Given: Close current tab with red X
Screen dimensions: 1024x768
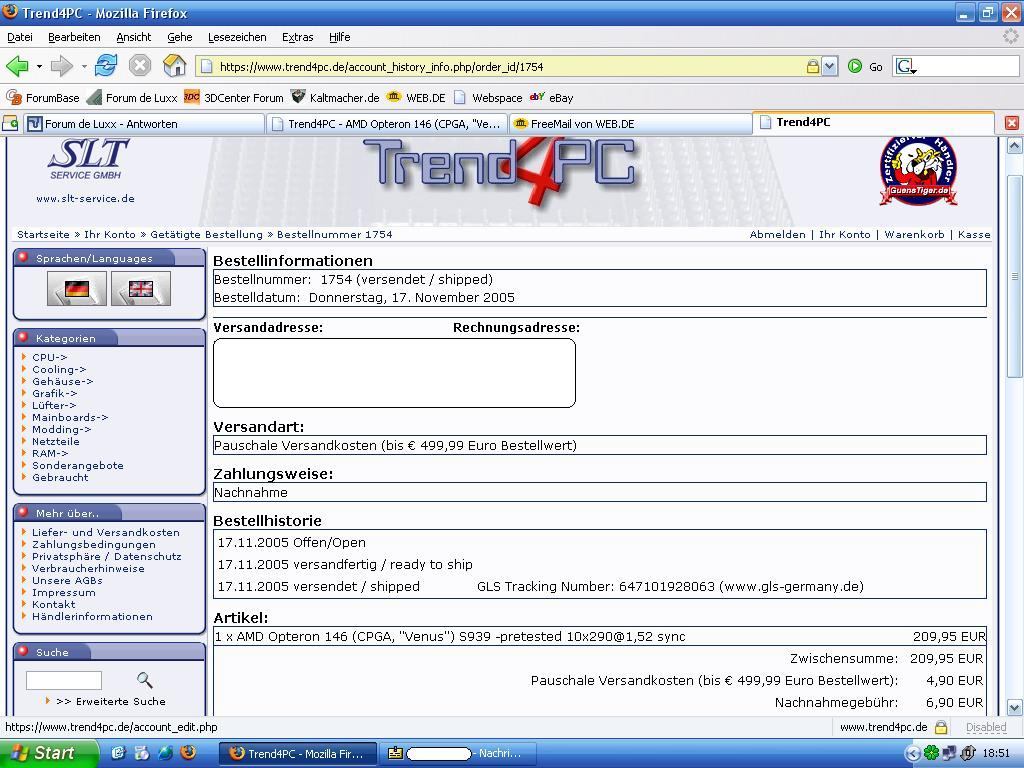Looking at the screenshot, I should click(1012, 123).
